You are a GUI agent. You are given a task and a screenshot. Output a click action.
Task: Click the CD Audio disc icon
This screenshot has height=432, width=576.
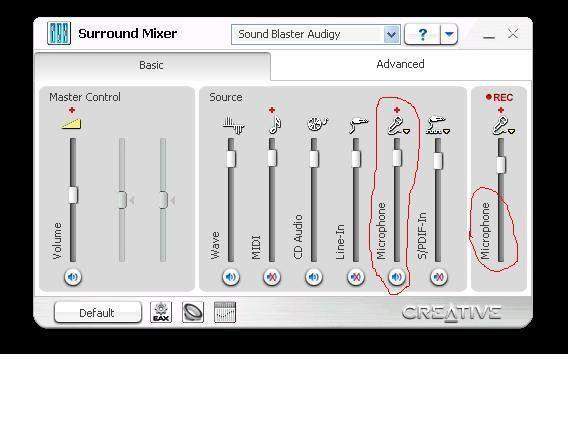tap(317, 124)
